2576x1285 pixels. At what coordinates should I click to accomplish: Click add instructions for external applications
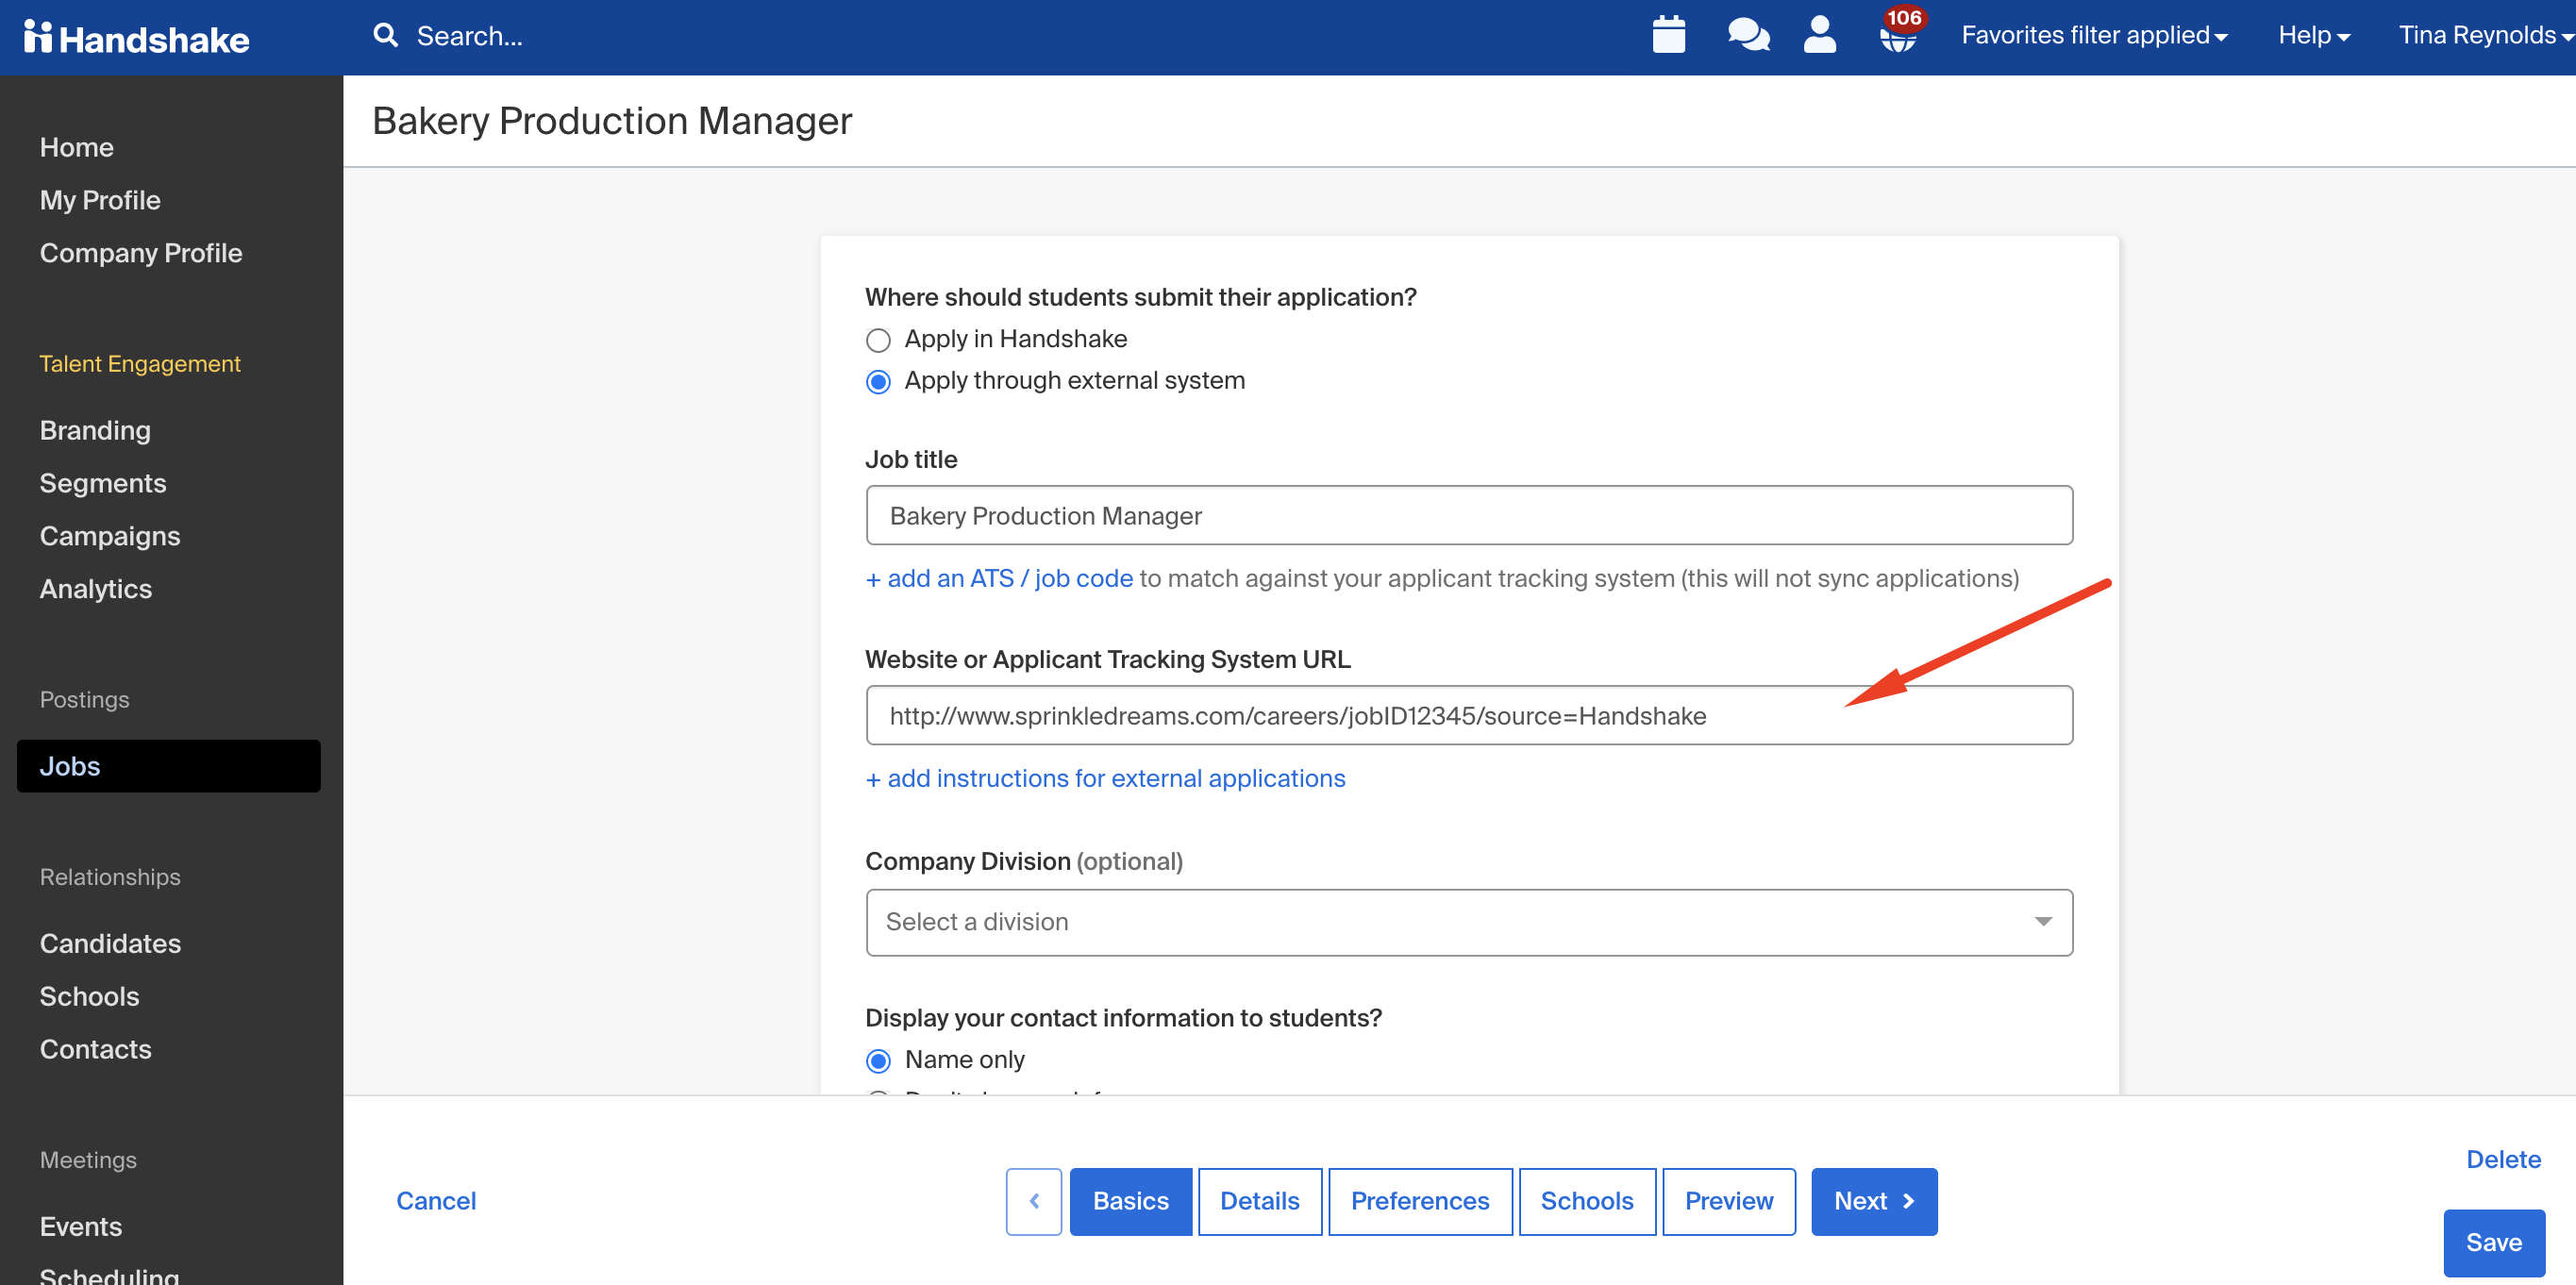[x=1105, y=778]
